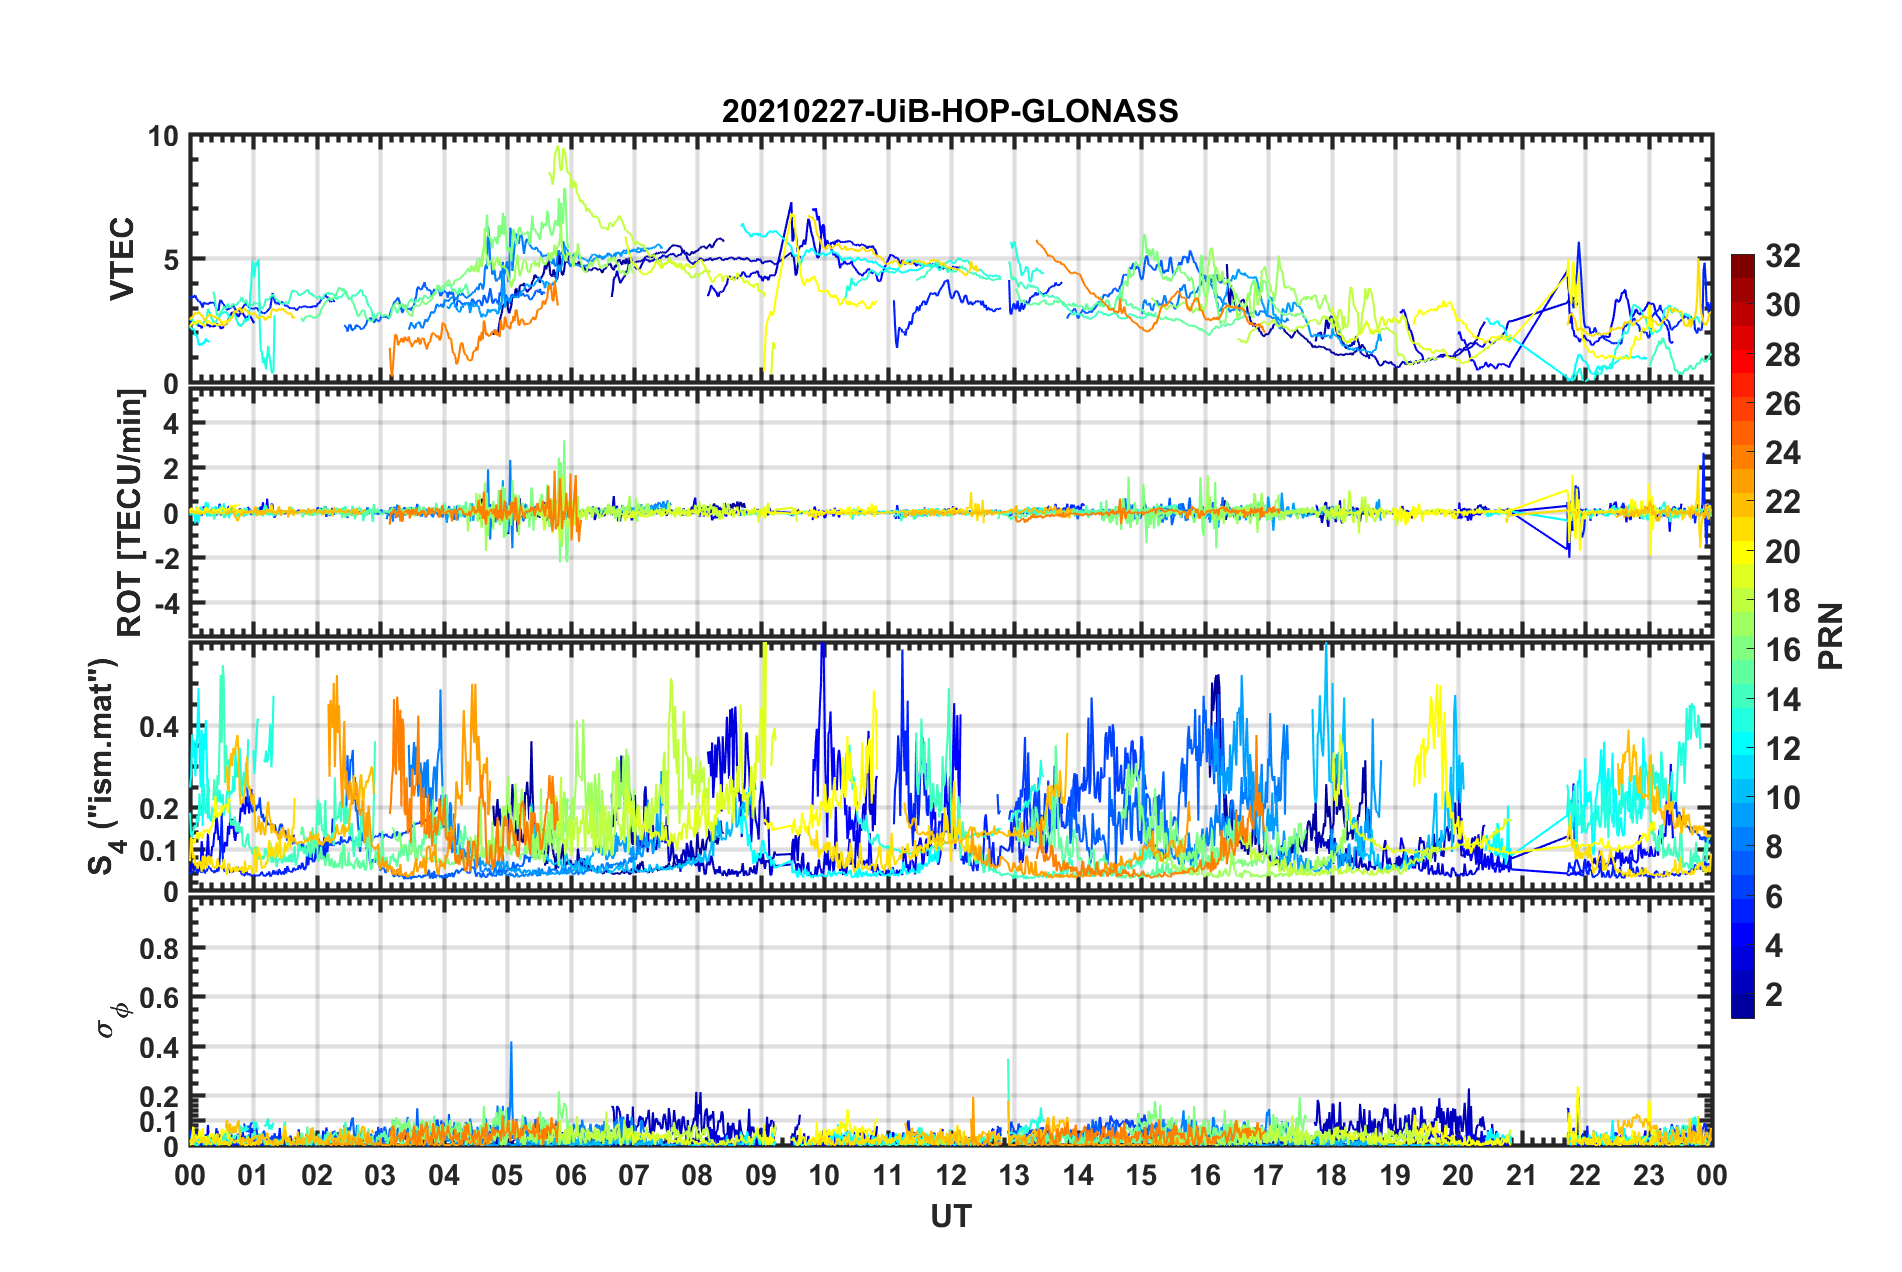Click the yellow colorbar segment at PRN 20
Viewport: 1902px width, 1272px height.
coord(1742,552)
